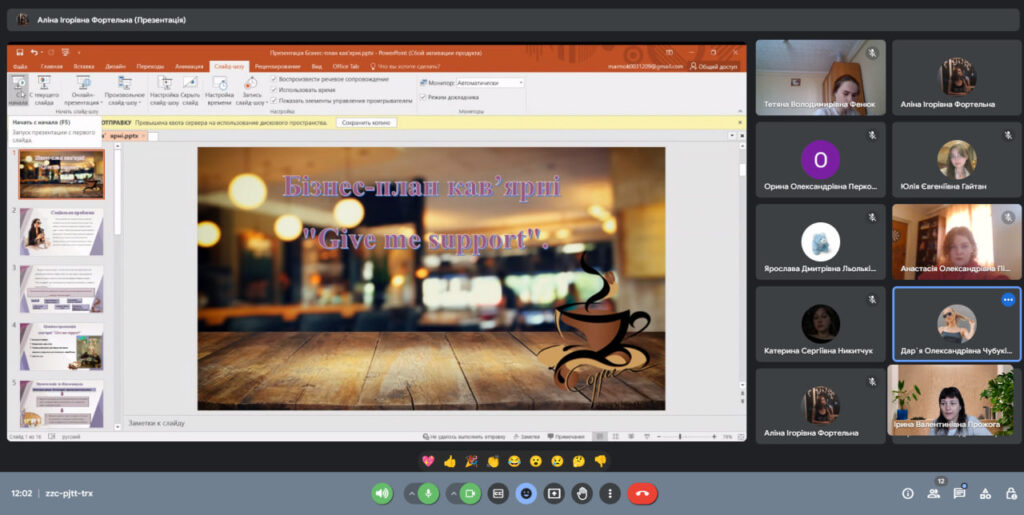Image resolution: width=1024 pixels, height=515 pixels.
Task: Open the Дизайн ribbon tab
Action: coord(115,66)
